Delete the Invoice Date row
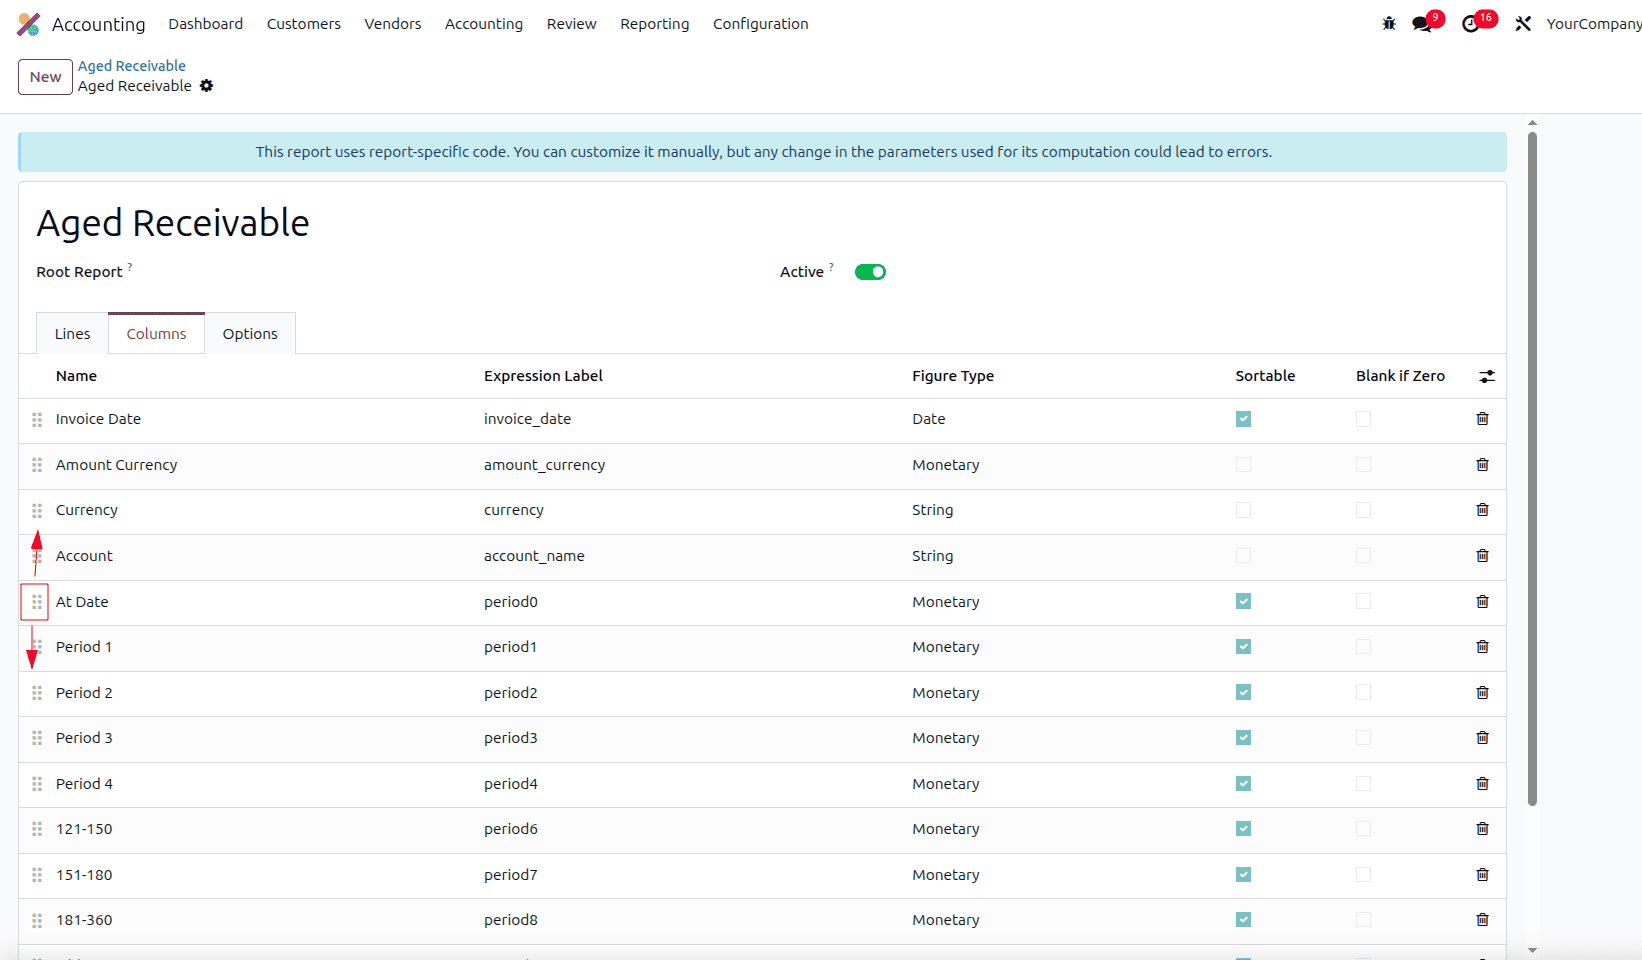Viewport: 1642px width, 960px height. (1482, 419)
